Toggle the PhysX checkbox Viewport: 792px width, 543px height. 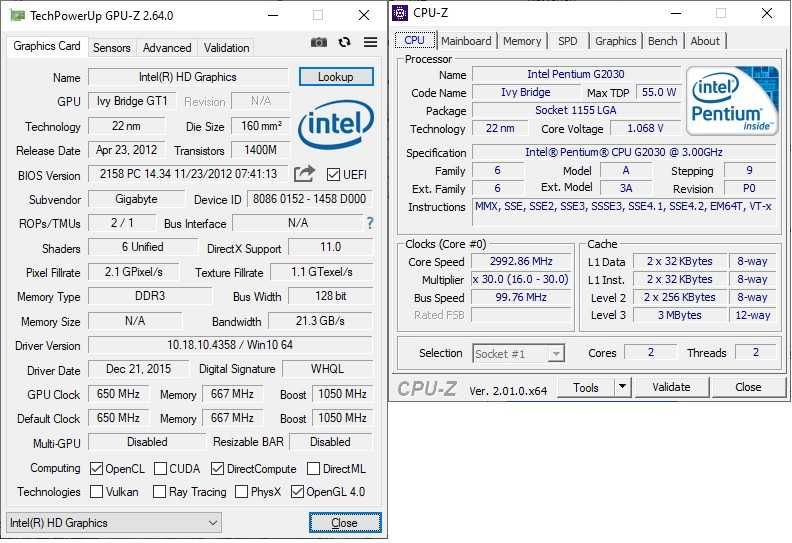click(241, 491)
